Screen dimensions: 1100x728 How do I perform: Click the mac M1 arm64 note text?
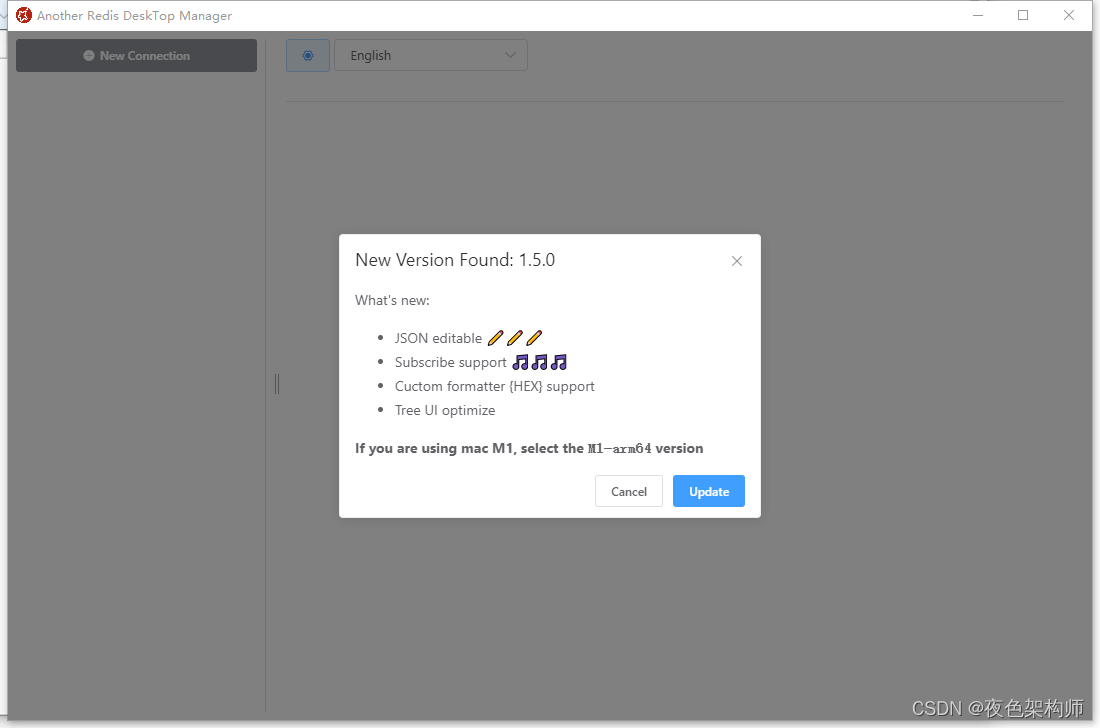coord(529,448)
